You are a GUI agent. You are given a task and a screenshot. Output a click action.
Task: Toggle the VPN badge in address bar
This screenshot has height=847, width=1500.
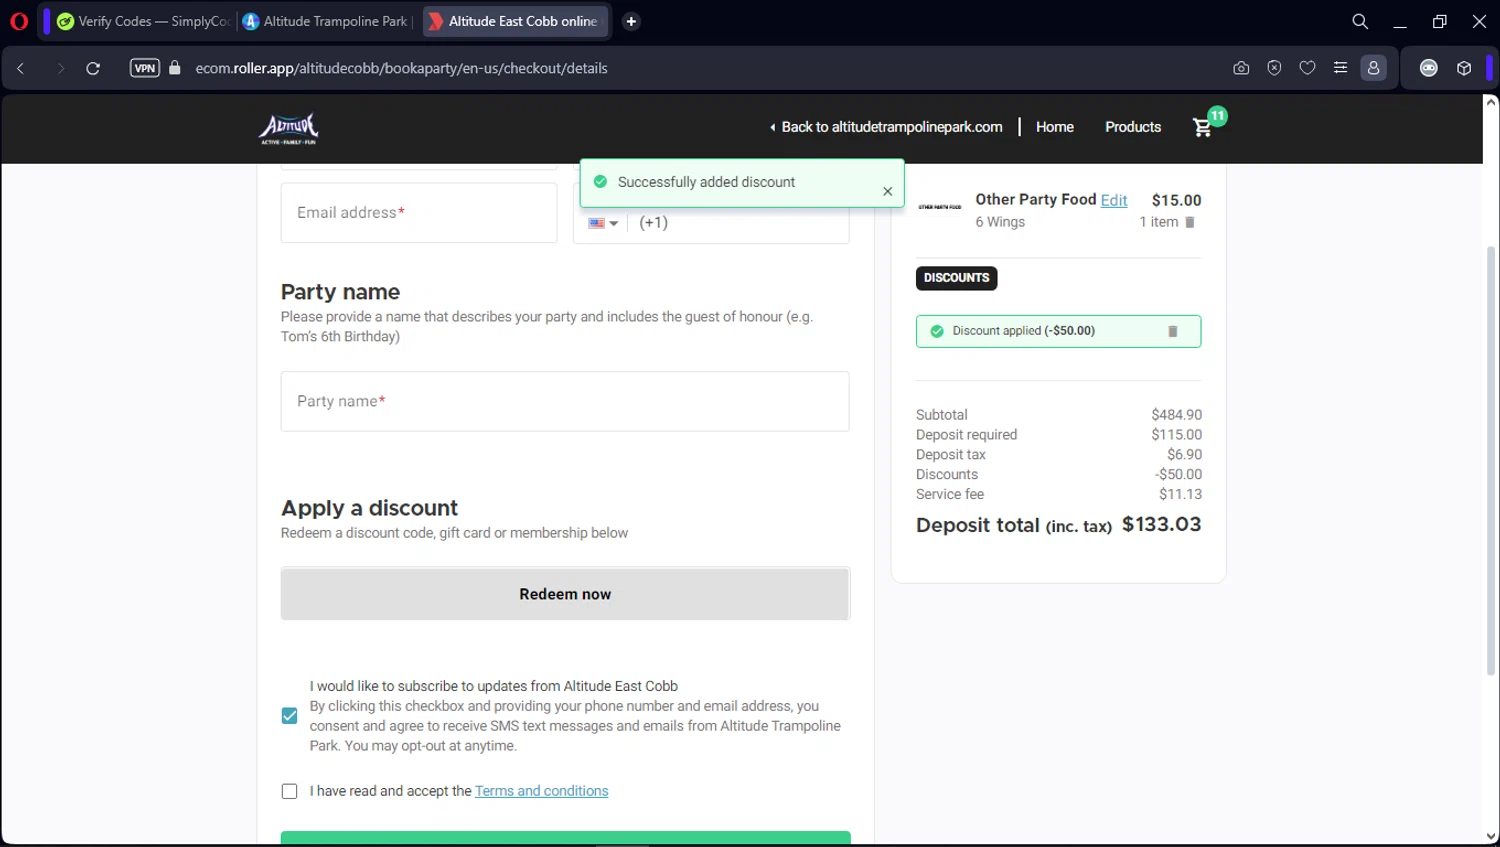pyautogui.click(x=145, y=68)
